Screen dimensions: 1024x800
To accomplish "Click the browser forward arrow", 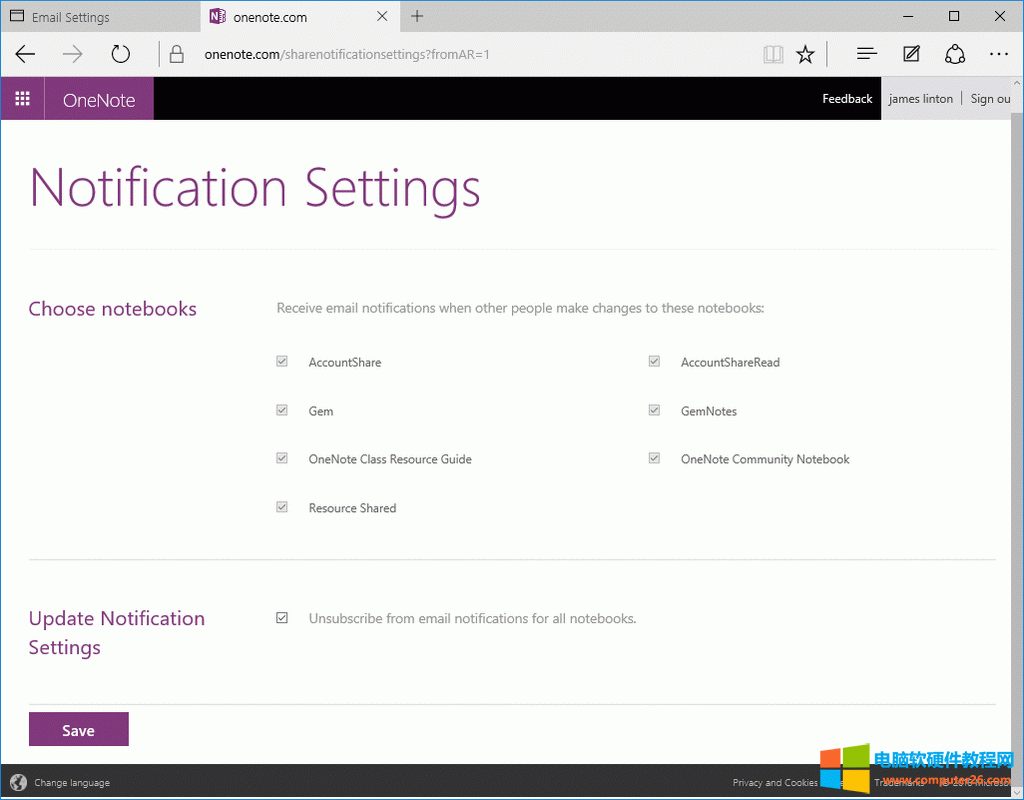I will [72, 54].
